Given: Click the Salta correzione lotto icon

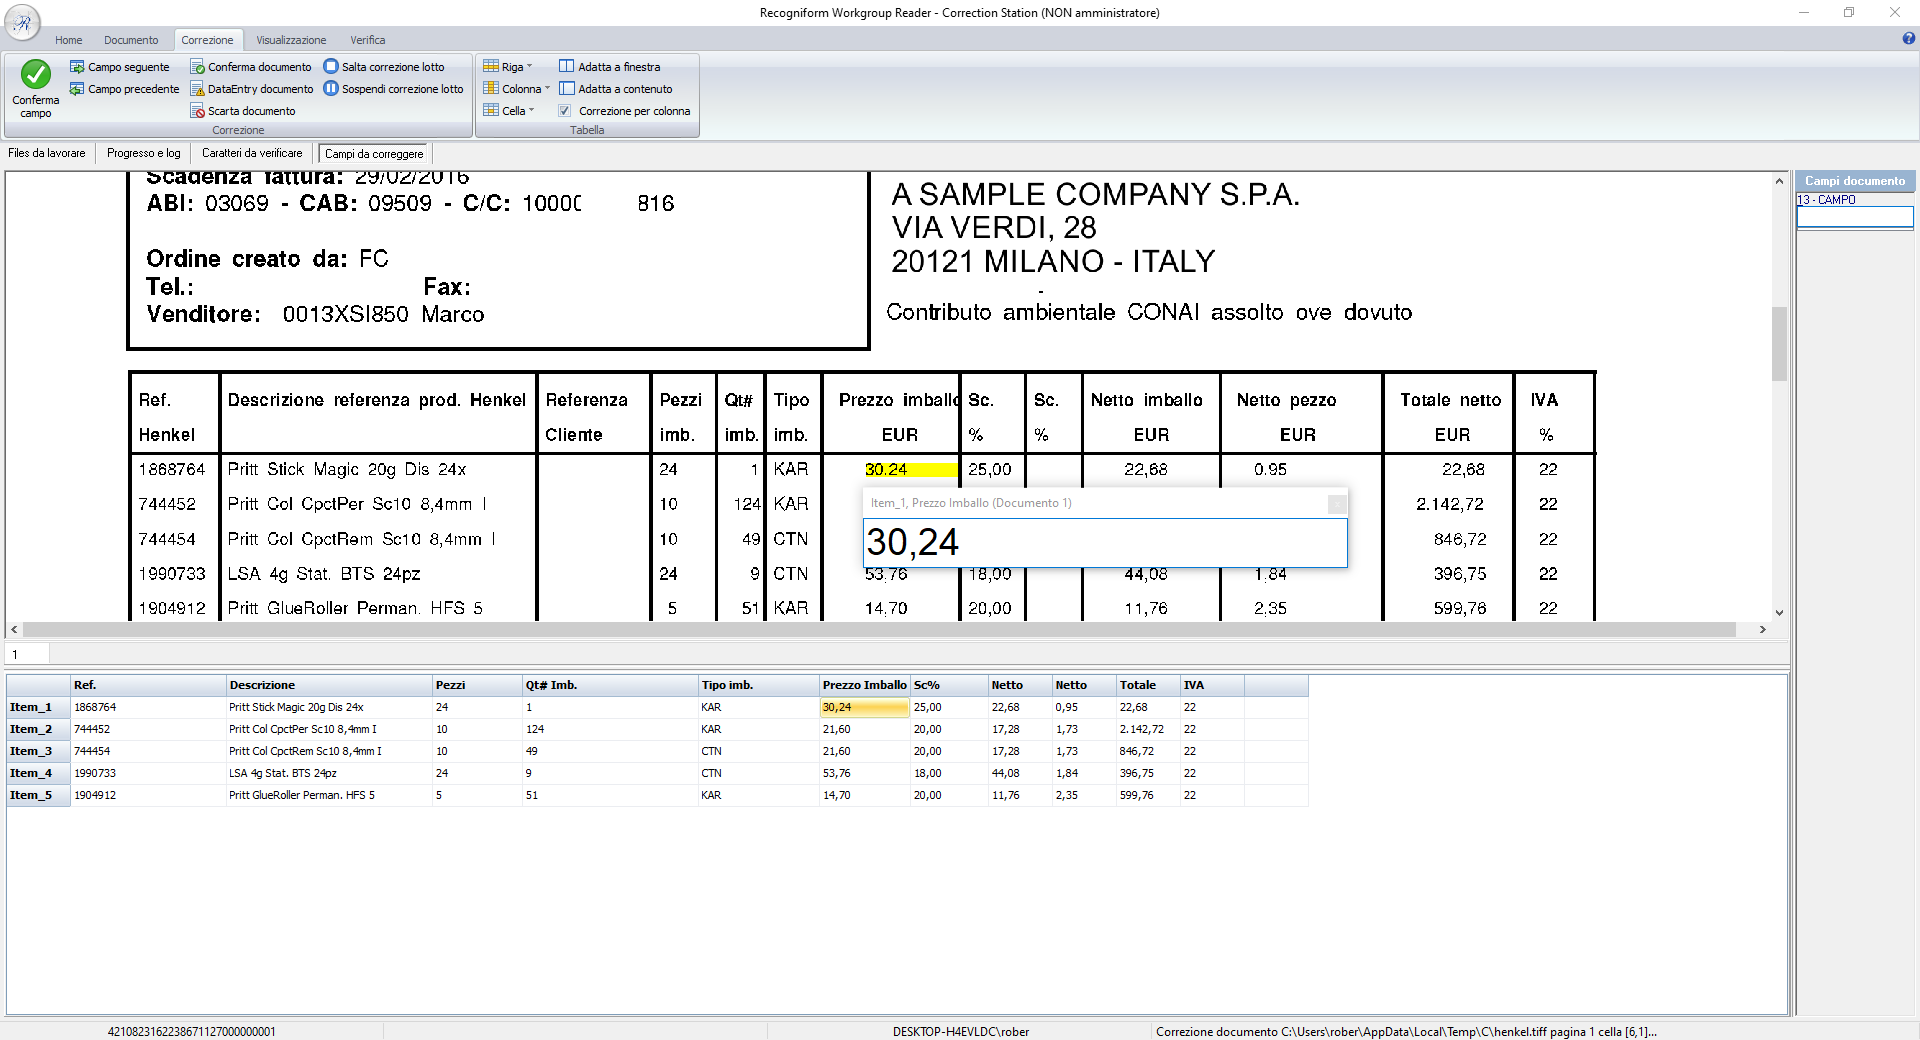Looking at the screenshot, I should click(x=331, y=67).
